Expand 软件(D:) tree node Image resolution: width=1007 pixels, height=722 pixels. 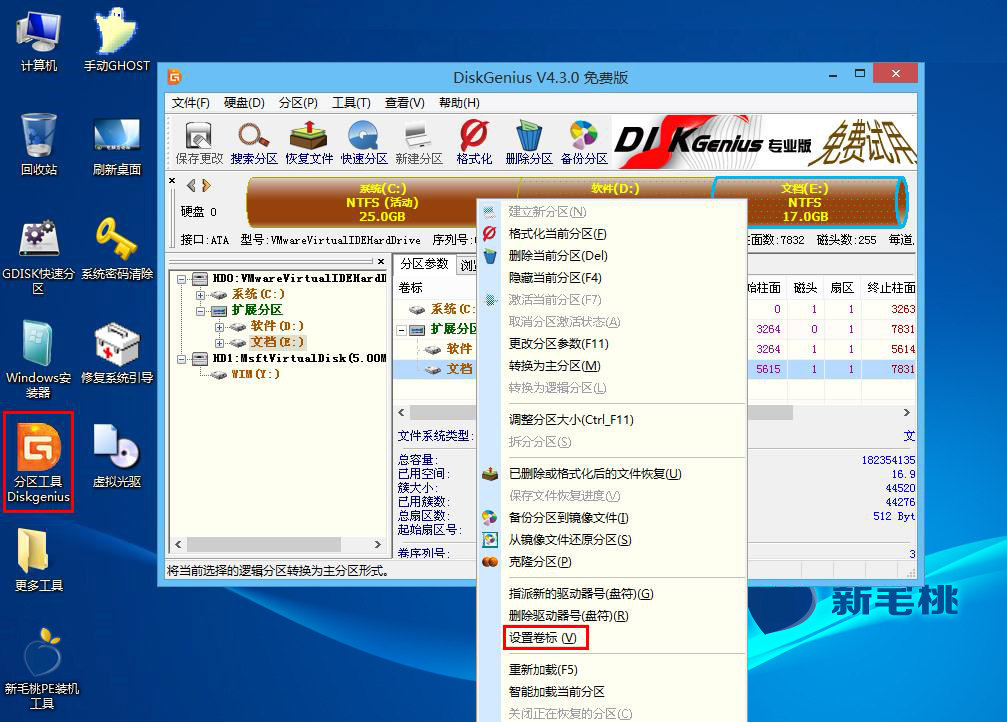point(219,327)
